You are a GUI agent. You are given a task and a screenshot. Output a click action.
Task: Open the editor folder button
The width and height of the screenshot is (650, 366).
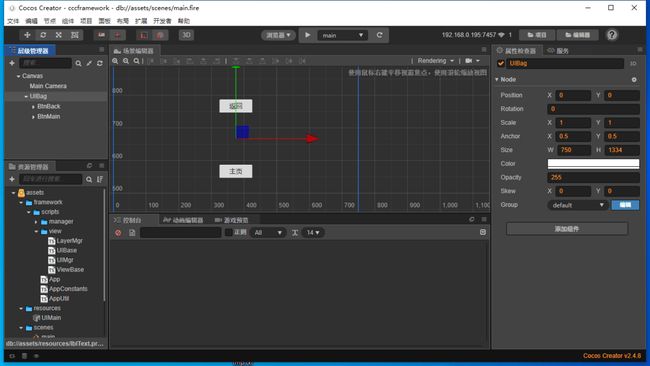(577, 35)
